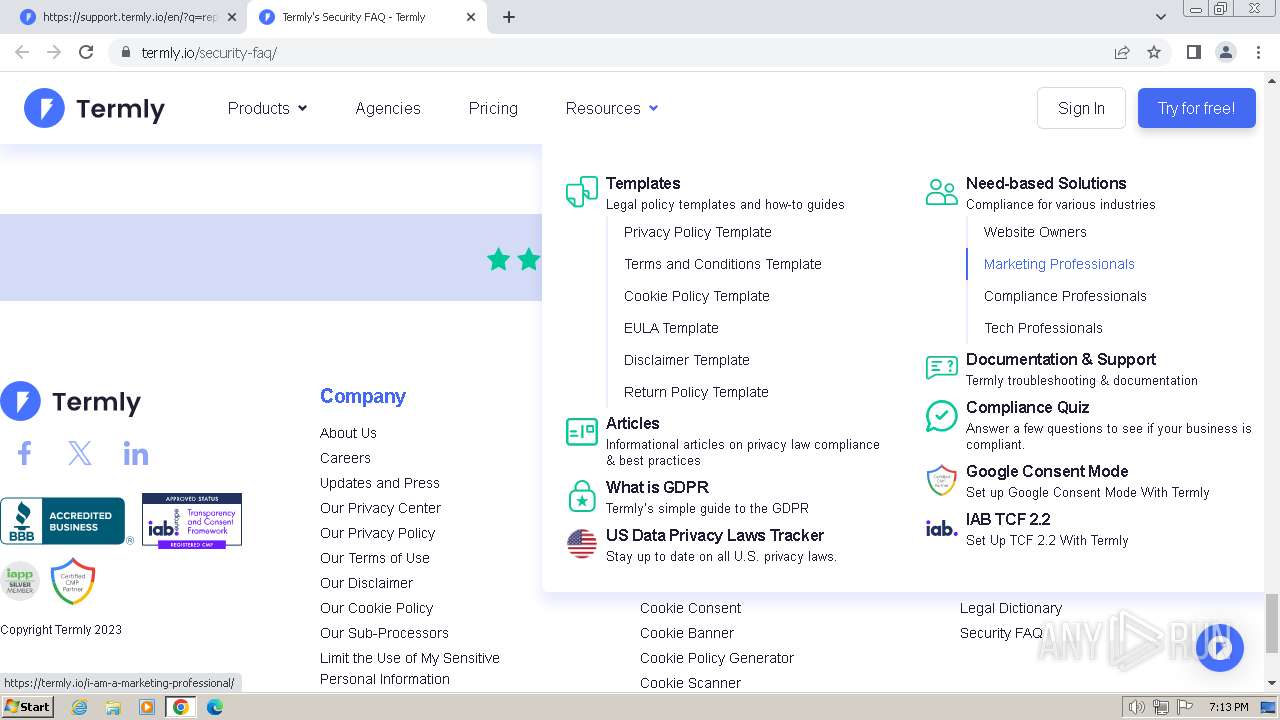
Task: Open the Agencies nav item
Action: coord(388,108)
